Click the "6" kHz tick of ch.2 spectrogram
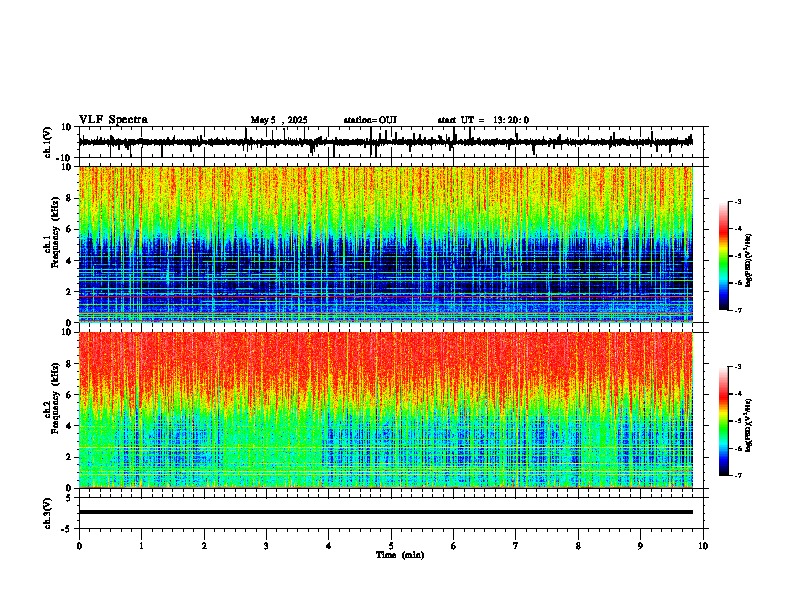The image size is (792, 612). [x=69, y=394]
